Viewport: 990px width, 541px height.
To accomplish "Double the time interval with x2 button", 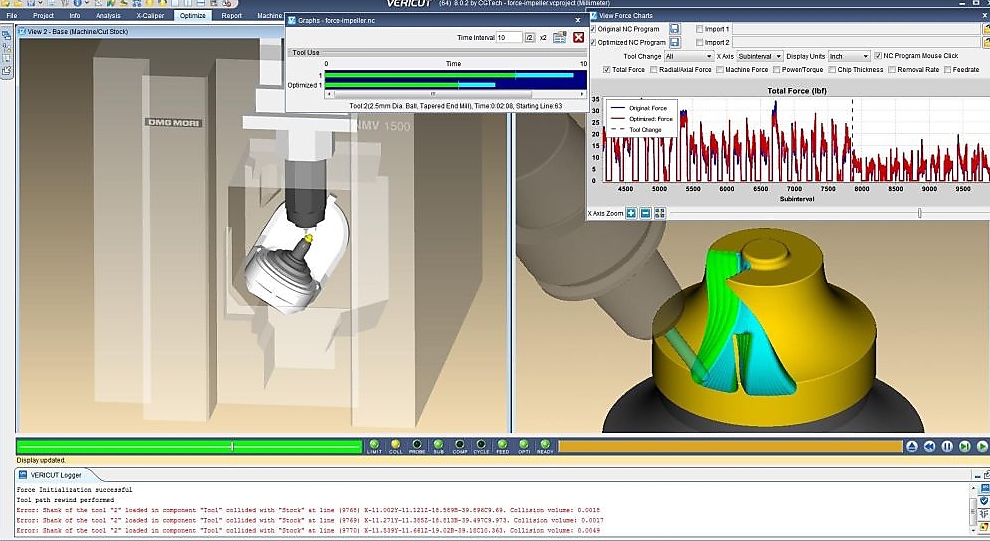I will point(543,37).
